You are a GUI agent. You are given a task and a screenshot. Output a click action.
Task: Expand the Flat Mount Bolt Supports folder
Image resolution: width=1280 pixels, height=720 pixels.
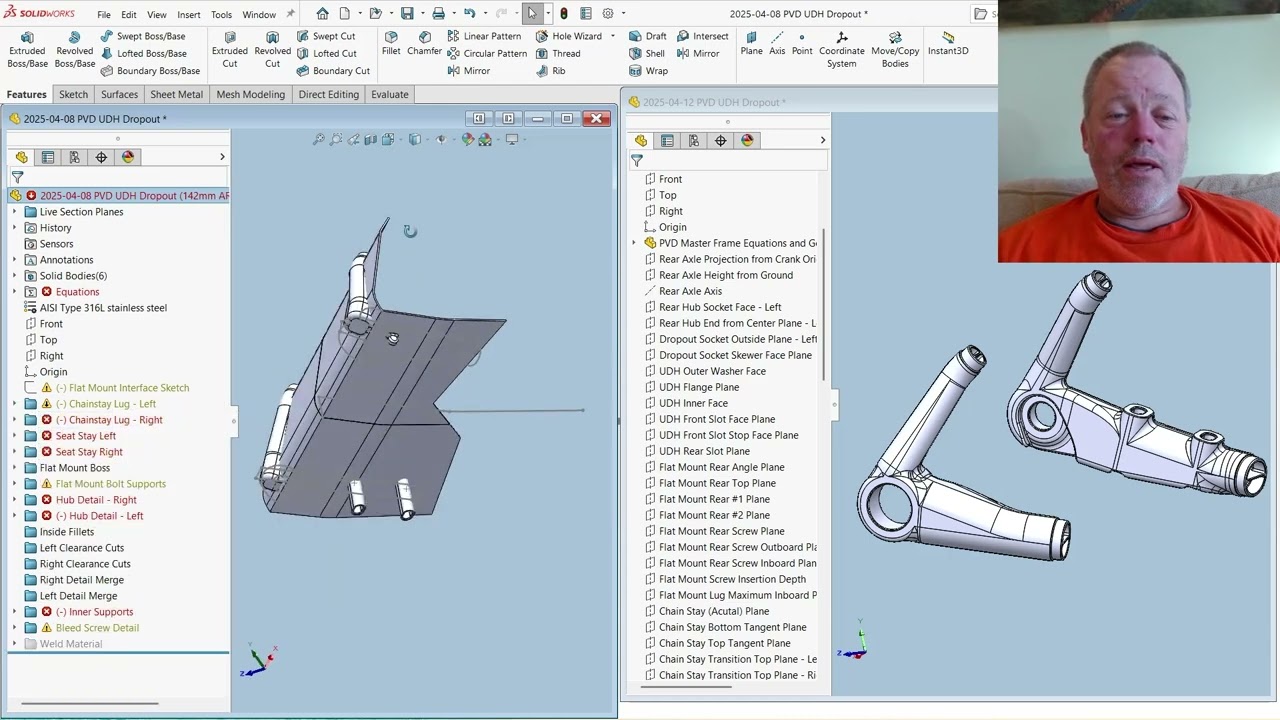click(x=14, y=484)
